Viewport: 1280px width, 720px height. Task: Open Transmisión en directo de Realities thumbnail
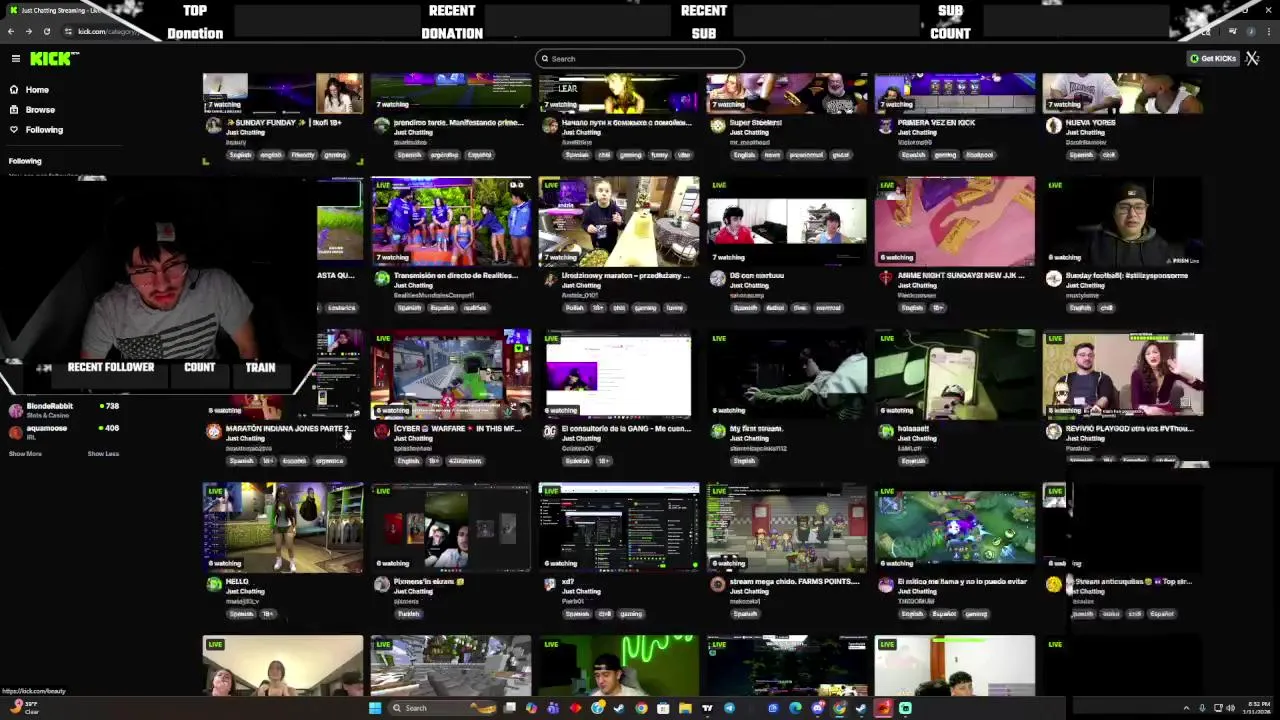click(x=451, y=222)
